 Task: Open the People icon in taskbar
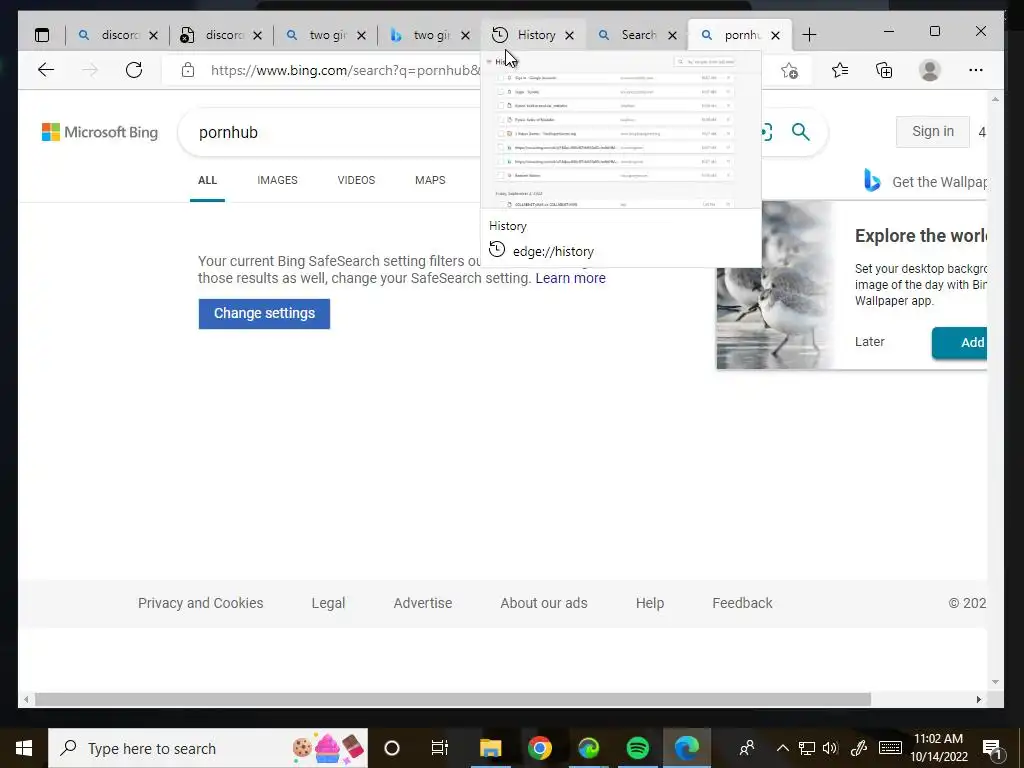746,748
